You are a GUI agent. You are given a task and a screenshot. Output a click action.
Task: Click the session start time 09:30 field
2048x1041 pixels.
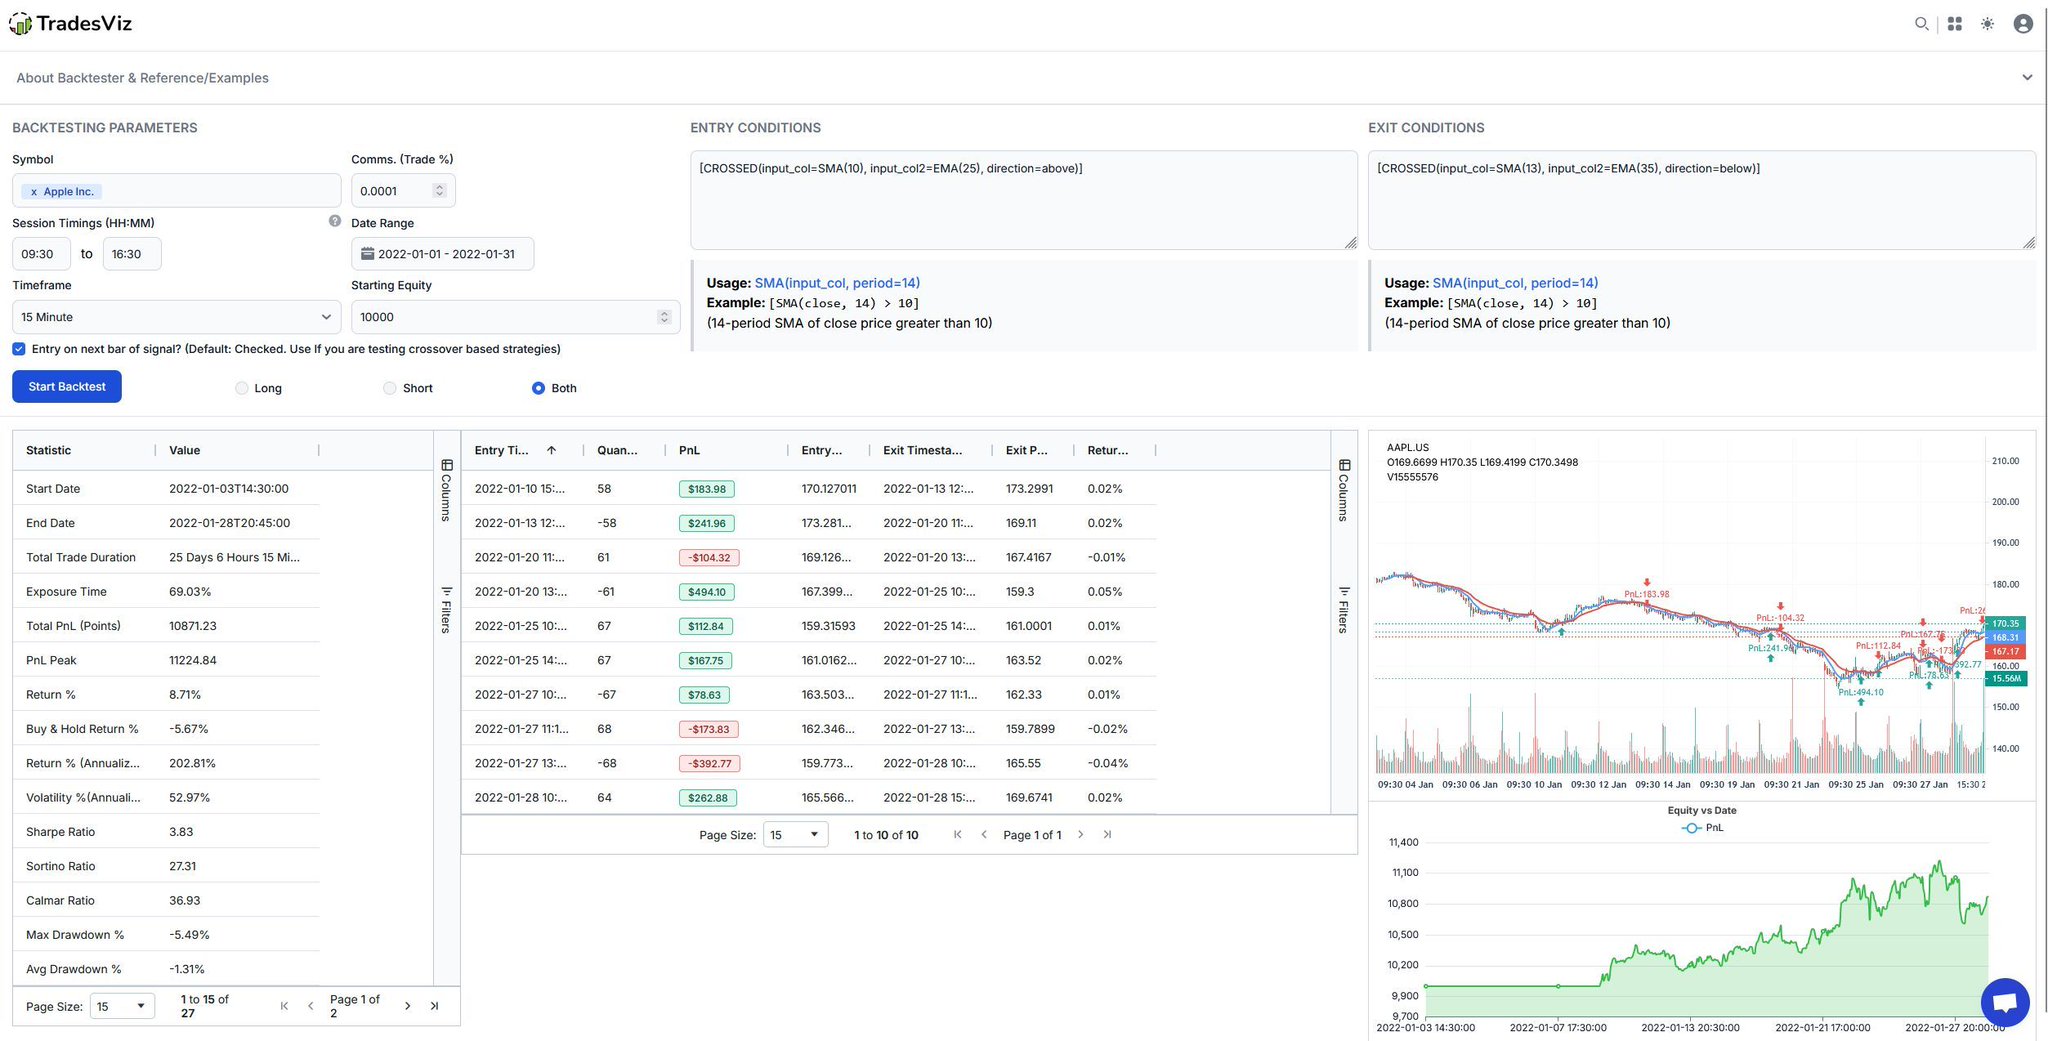click(41, 254)
